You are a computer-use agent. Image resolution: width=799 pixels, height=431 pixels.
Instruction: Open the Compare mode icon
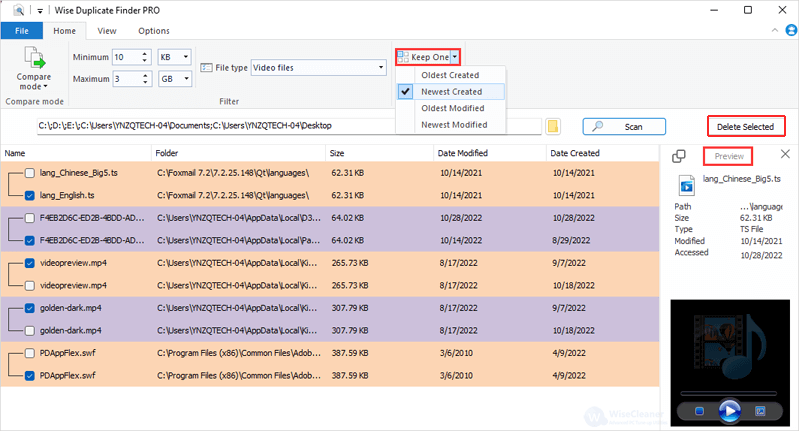34,57
